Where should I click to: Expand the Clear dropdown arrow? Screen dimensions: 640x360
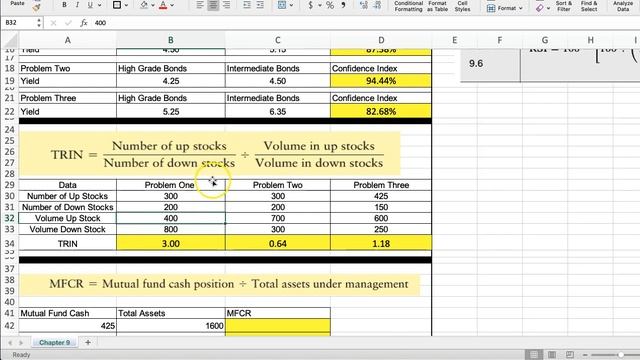coord(548,8)
